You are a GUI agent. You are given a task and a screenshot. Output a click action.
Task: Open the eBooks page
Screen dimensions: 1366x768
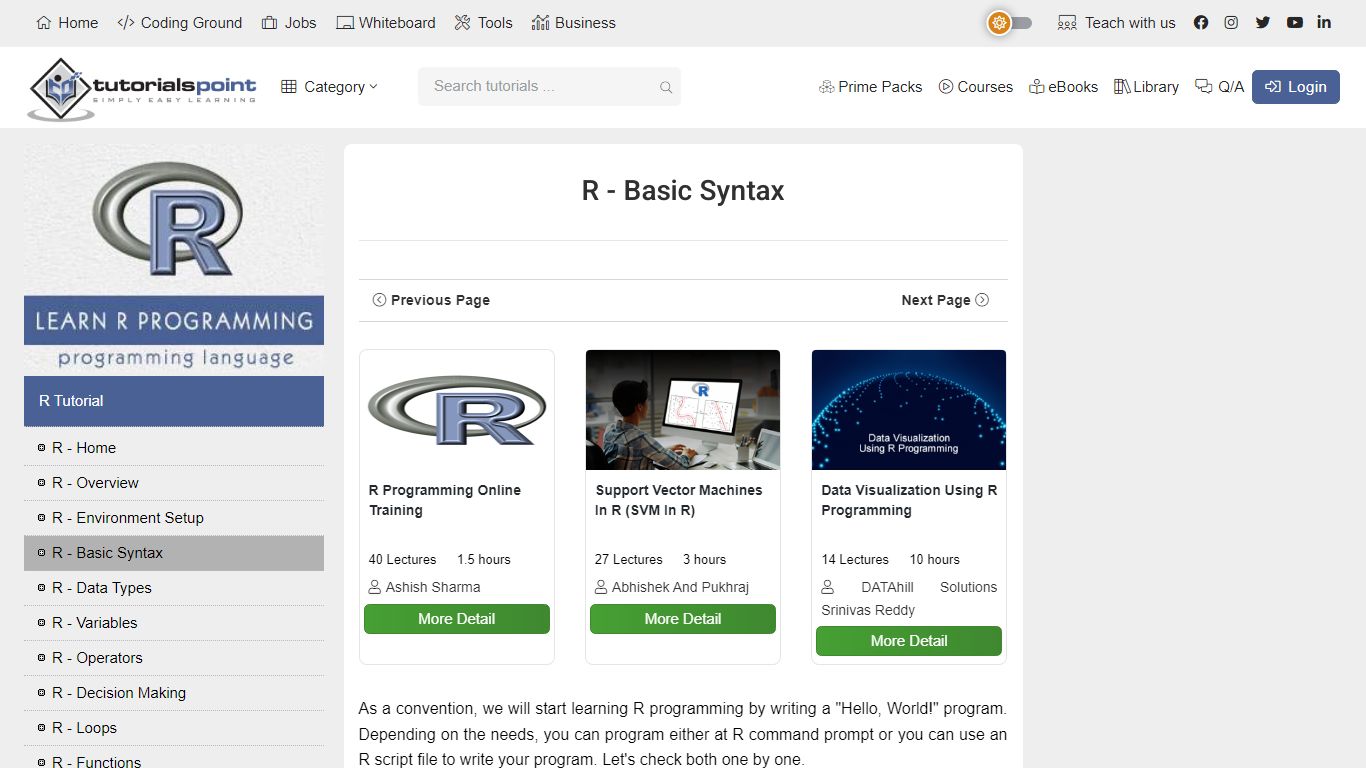click(1063, 87)
